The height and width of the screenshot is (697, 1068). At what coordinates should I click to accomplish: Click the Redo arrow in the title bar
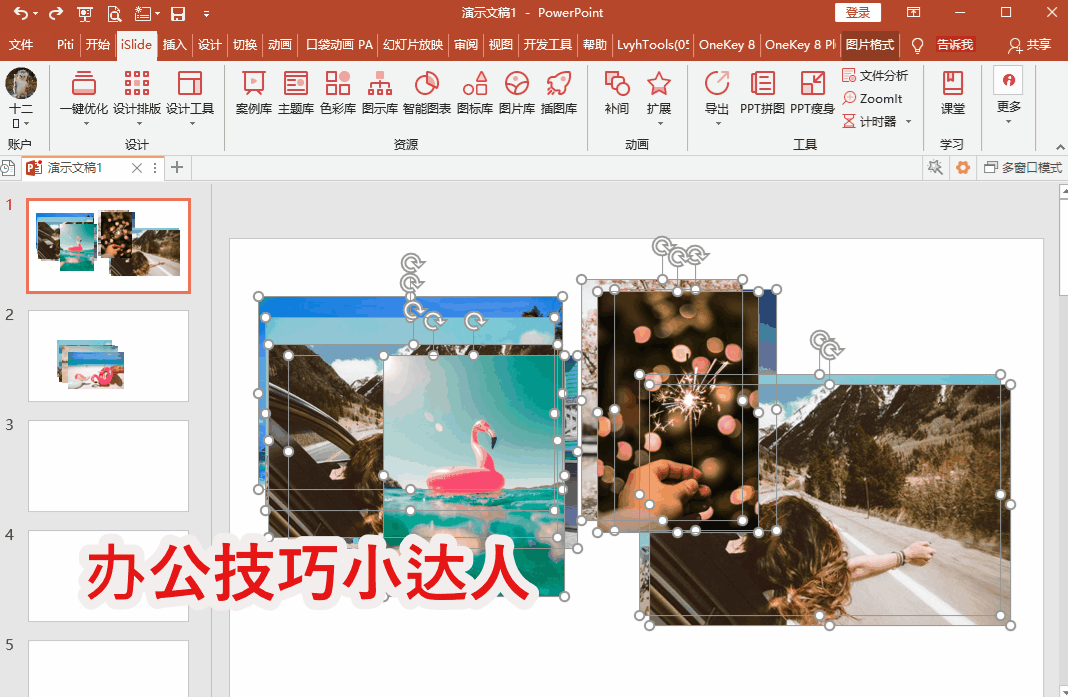[x=56, y=13]
